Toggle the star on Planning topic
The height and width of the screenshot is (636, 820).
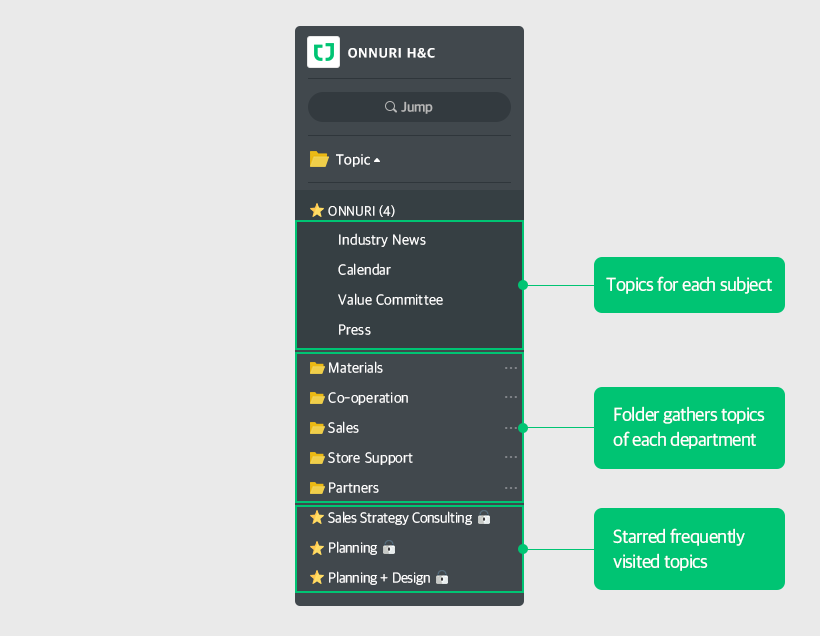click(317, 548)
